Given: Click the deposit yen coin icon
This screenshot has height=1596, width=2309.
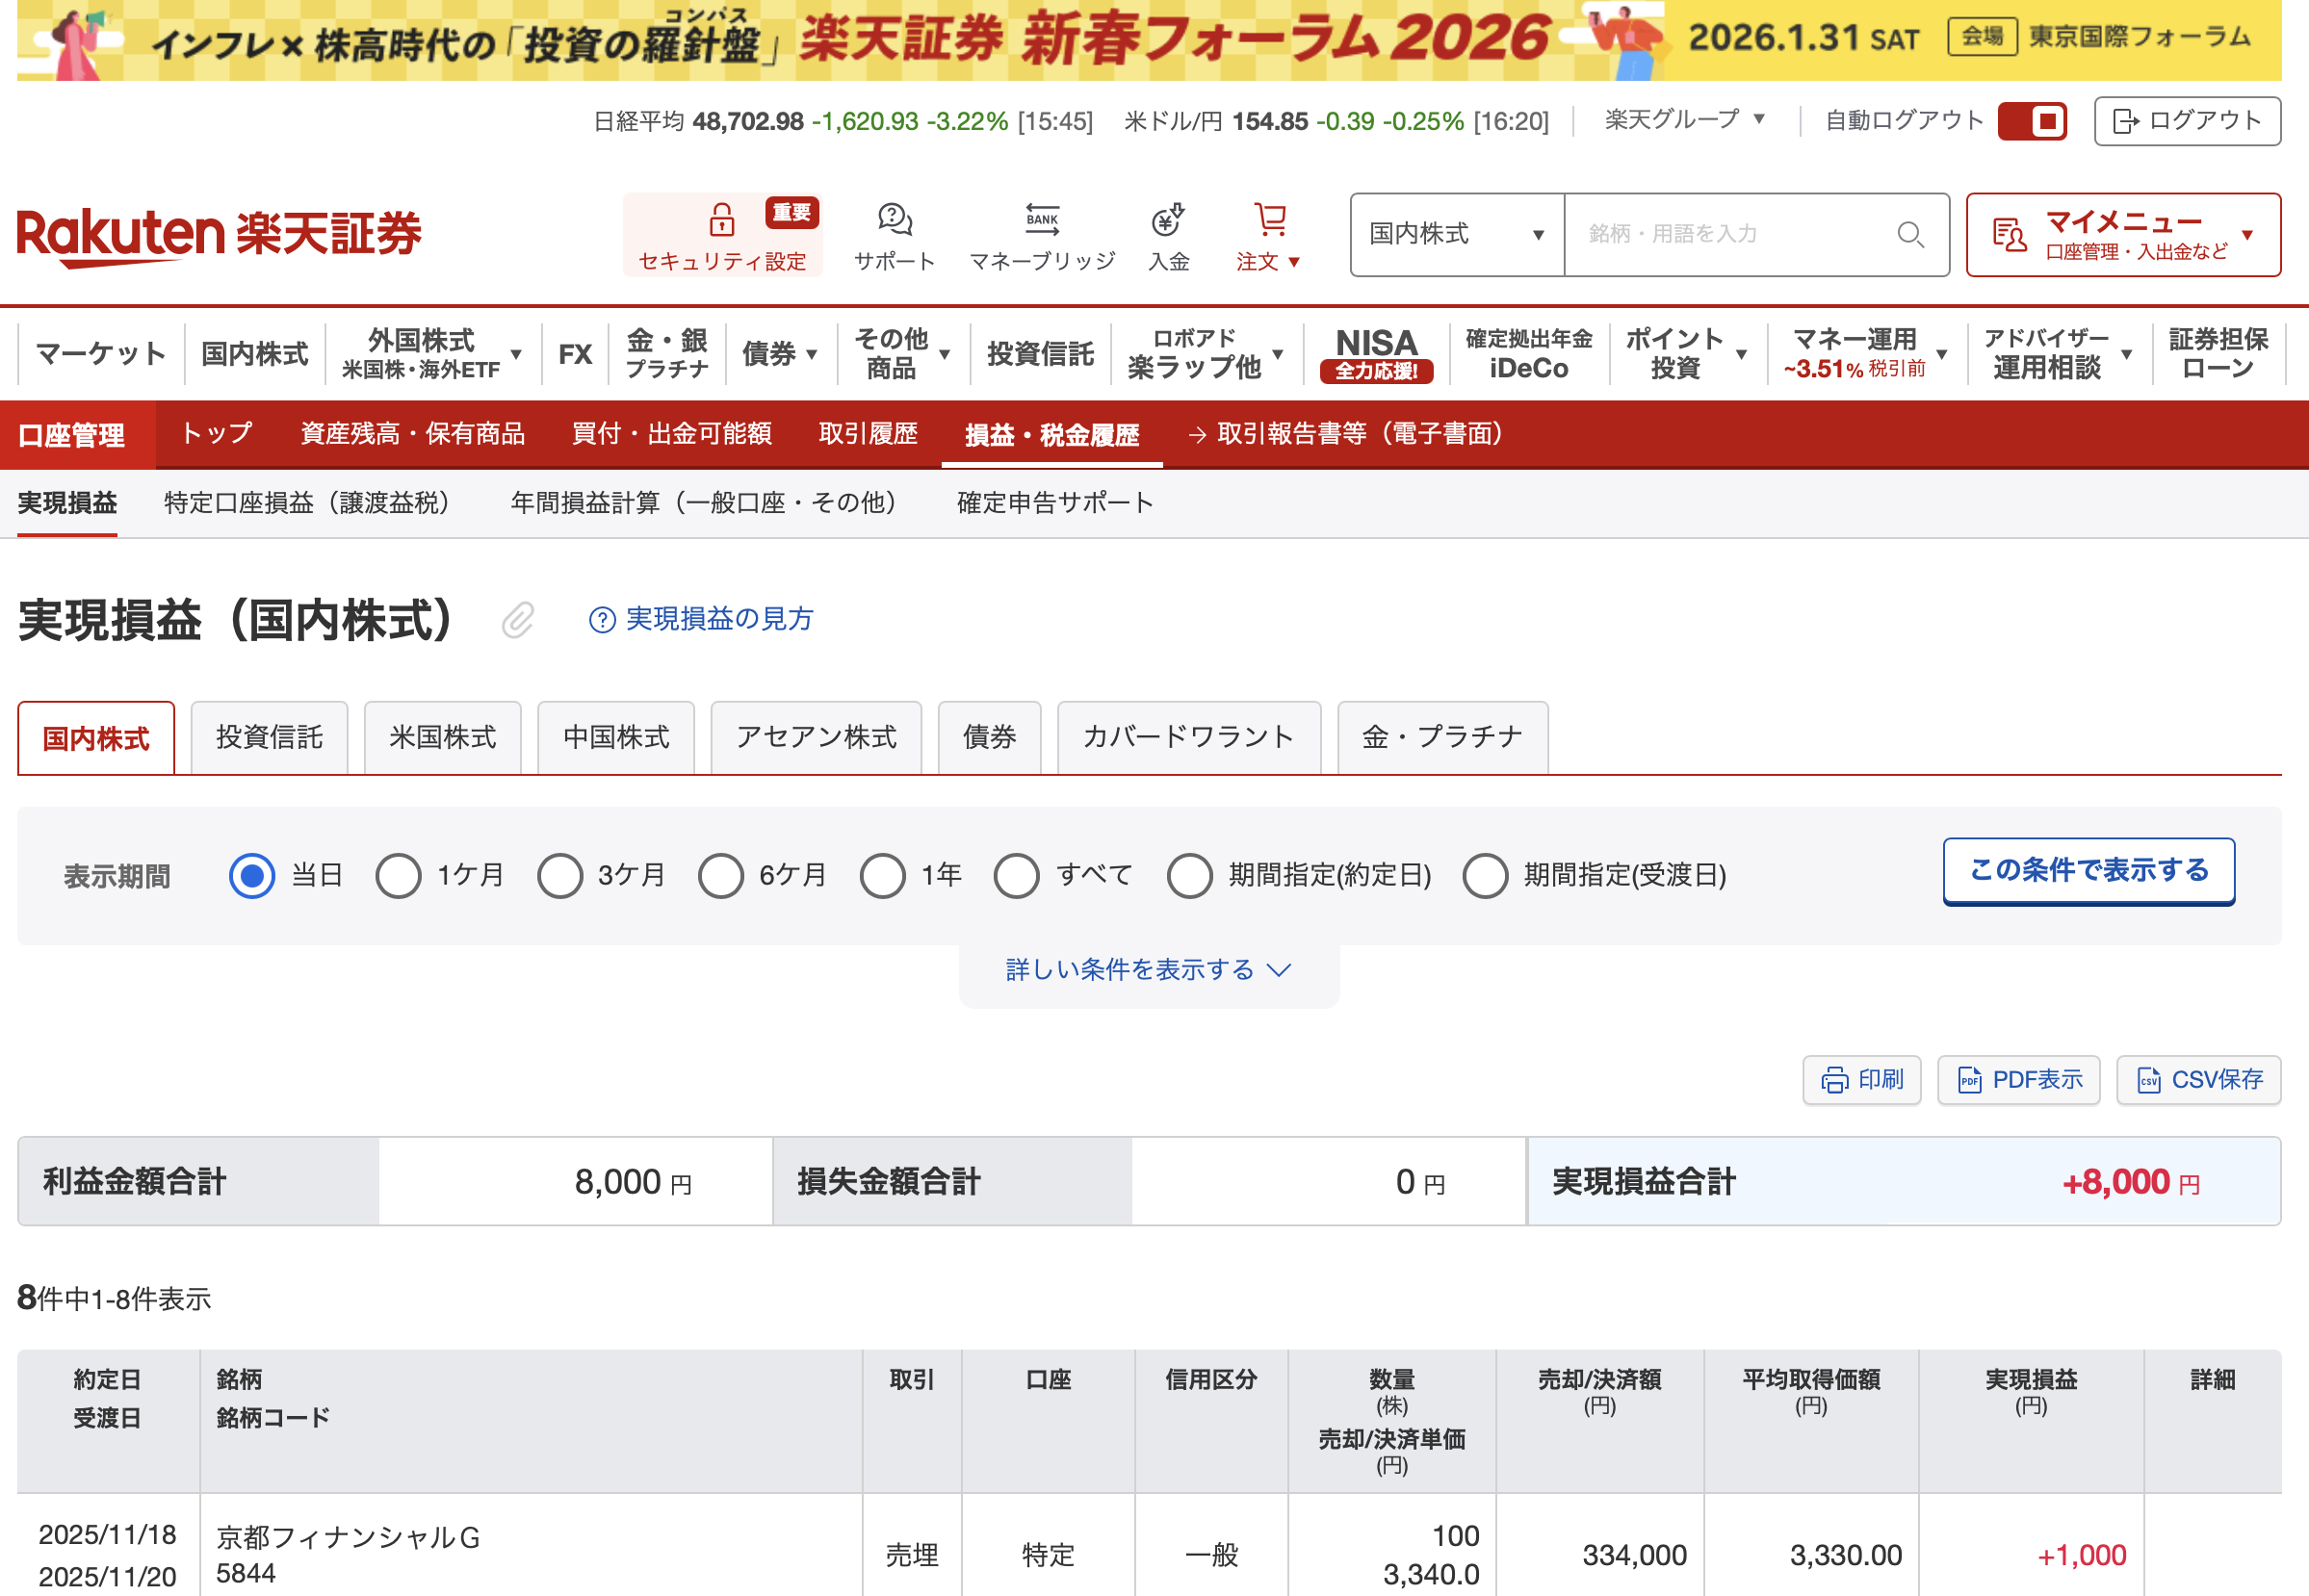Looking at the screenshot, I should point(1167,220).
